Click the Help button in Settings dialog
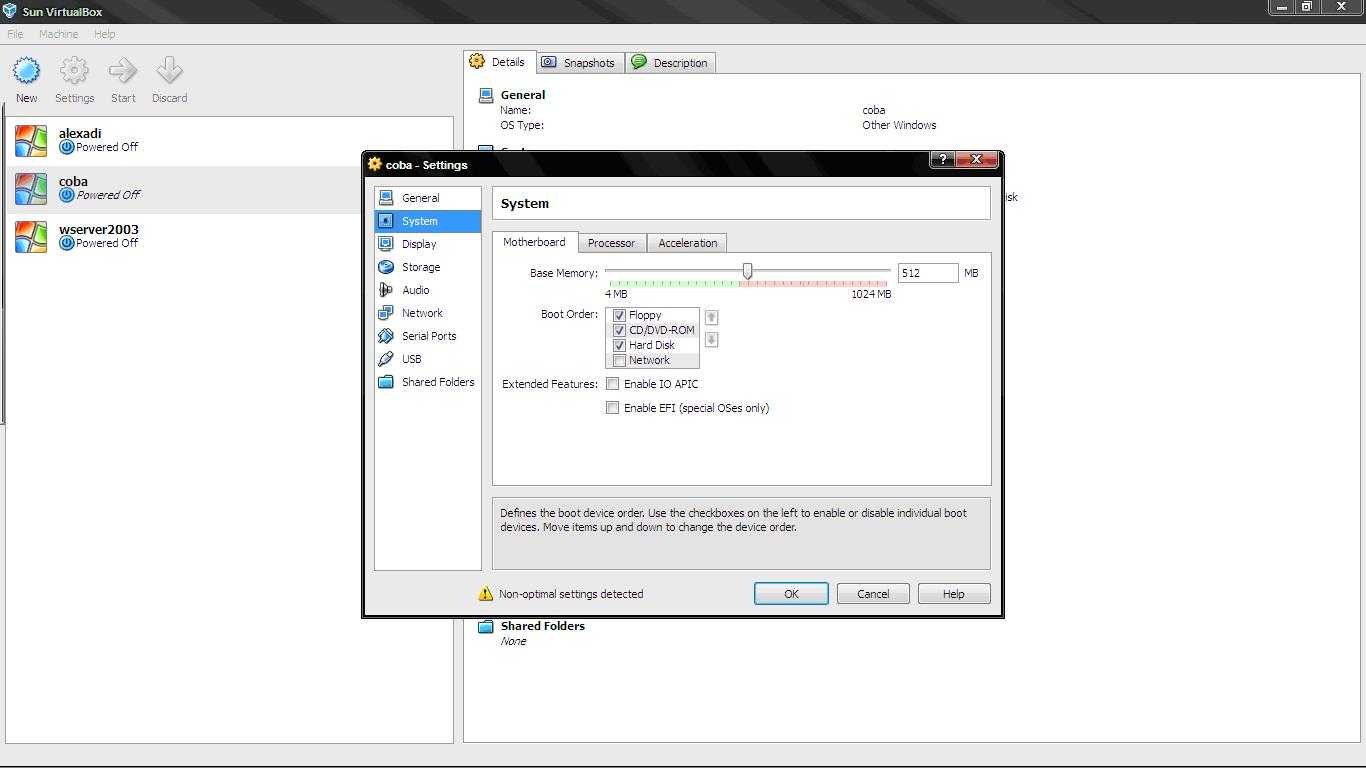Image resolution: width=1366 pixels, height=768 pixels. point(954,594)
